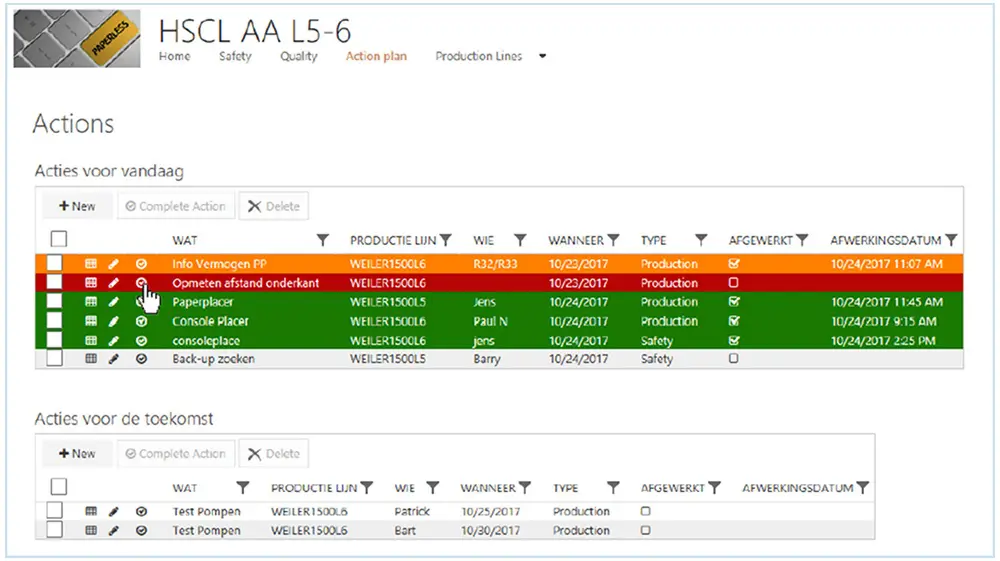Open AFGEWERKT filter in today's actions
The image size is (1000, 561).
tap(802, 240)
